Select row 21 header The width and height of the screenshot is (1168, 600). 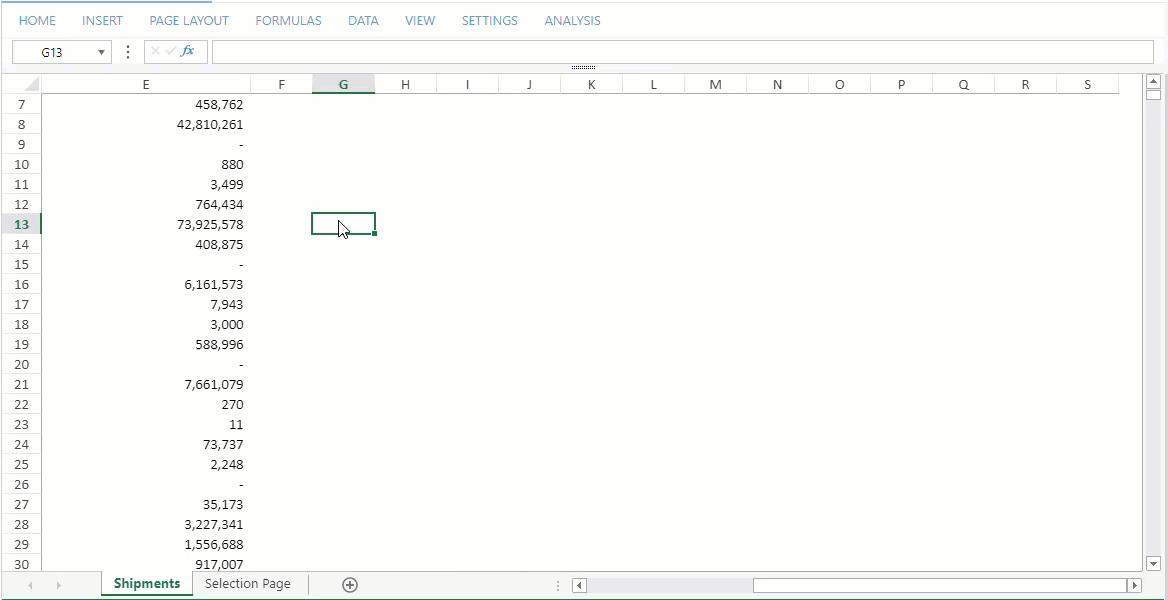coord(22,384)
